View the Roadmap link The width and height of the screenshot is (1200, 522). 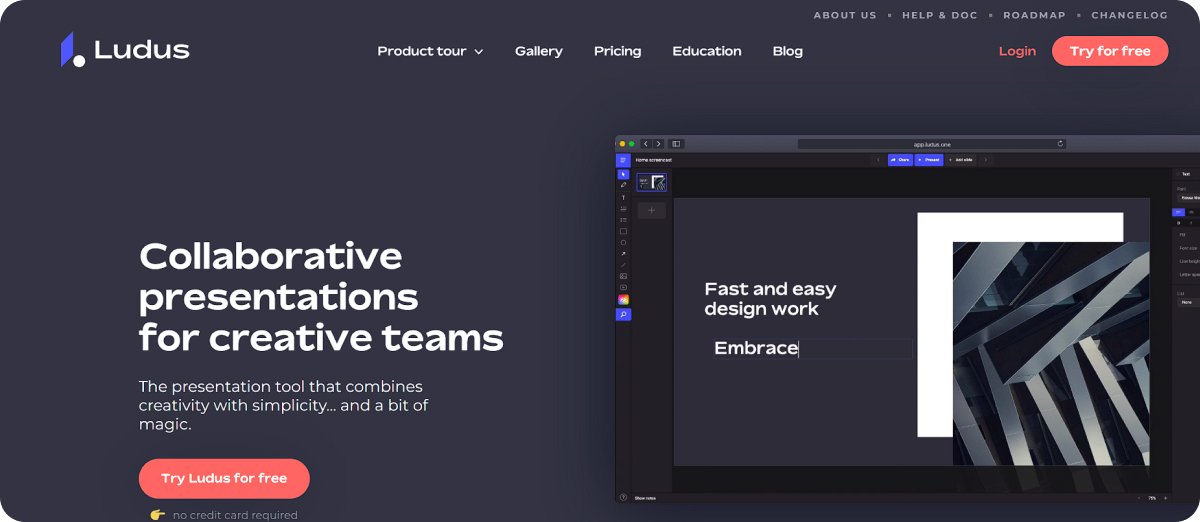point(1034,15)
